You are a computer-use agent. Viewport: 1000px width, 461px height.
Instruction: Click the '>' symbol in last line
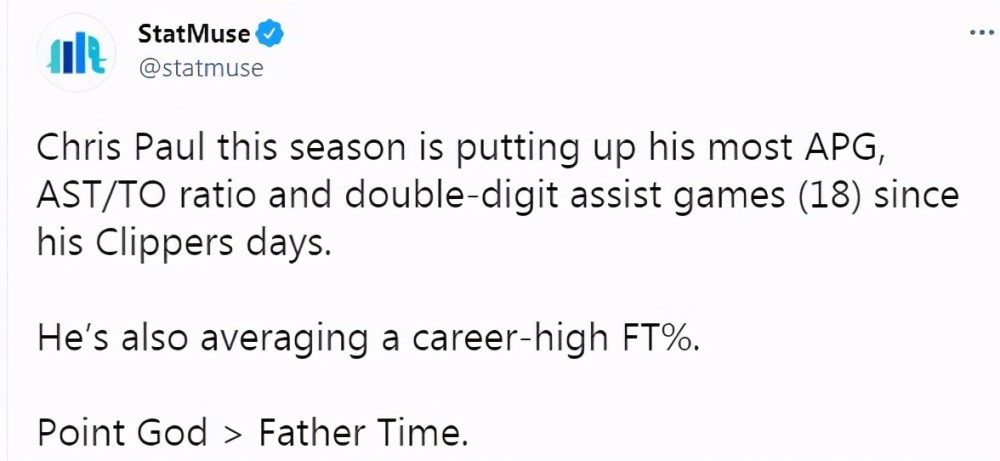[x=232, y=435]
